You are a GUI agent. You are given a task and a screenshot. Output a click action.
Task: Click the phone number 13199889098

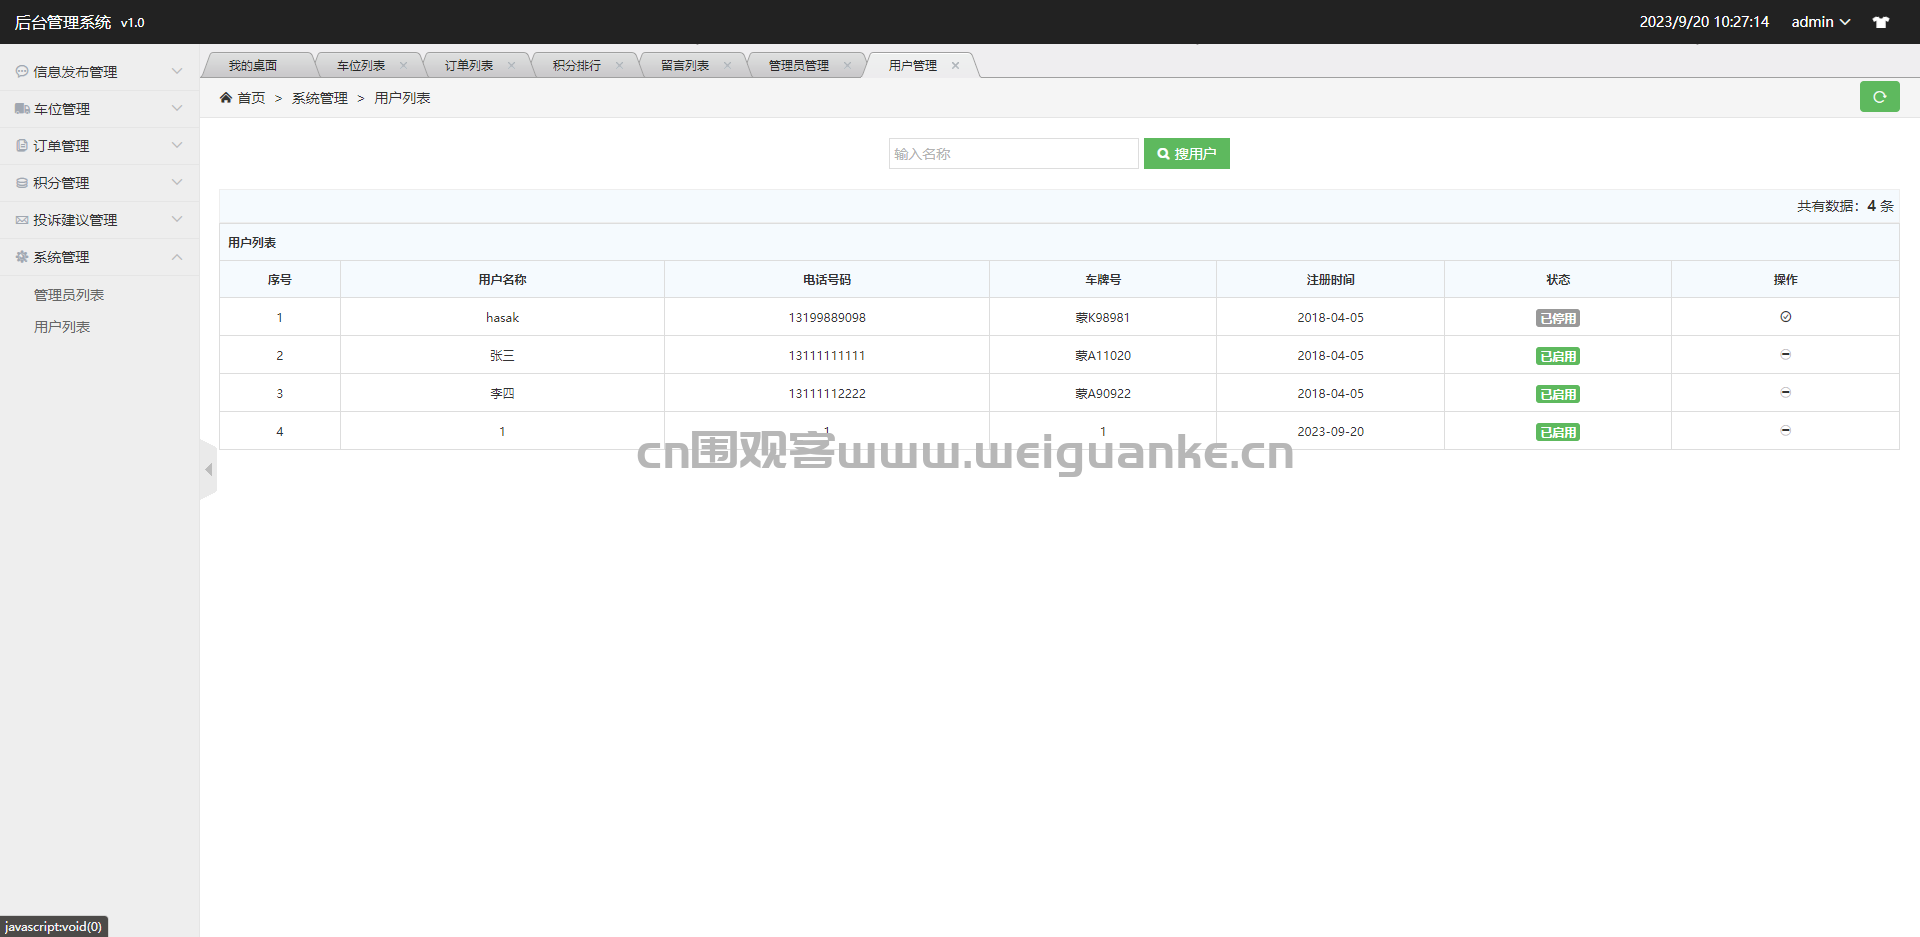[x=827, y=317]
